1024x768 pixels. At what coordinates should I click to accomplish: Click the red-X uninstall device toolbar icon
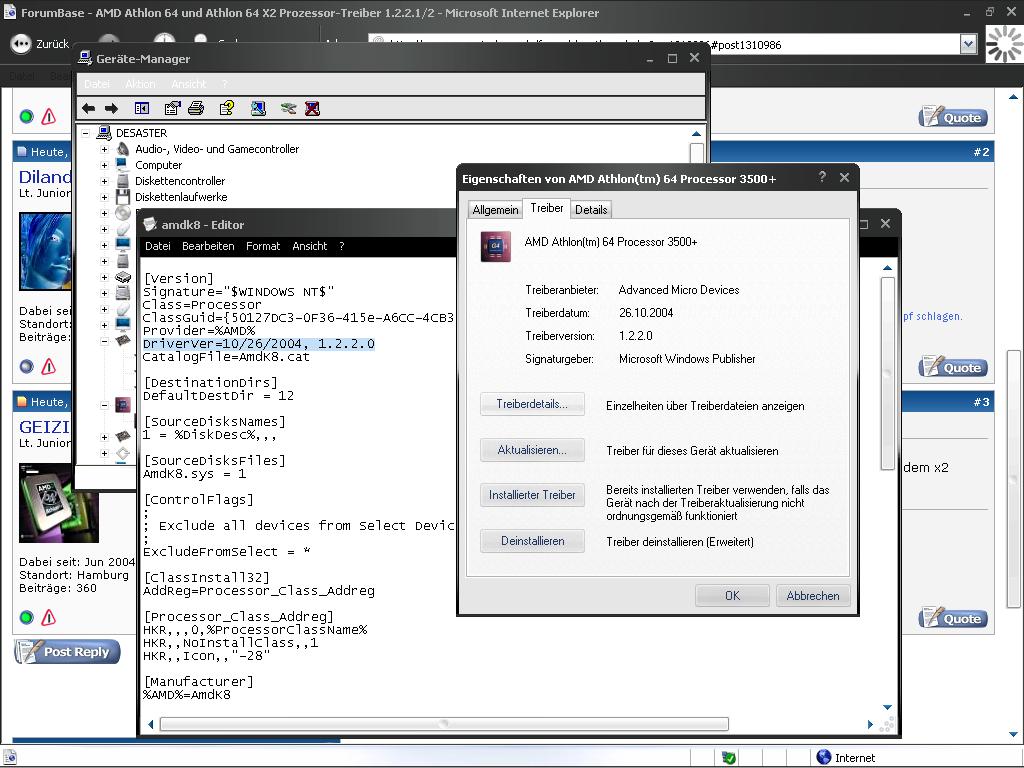(x=312, y=108)
